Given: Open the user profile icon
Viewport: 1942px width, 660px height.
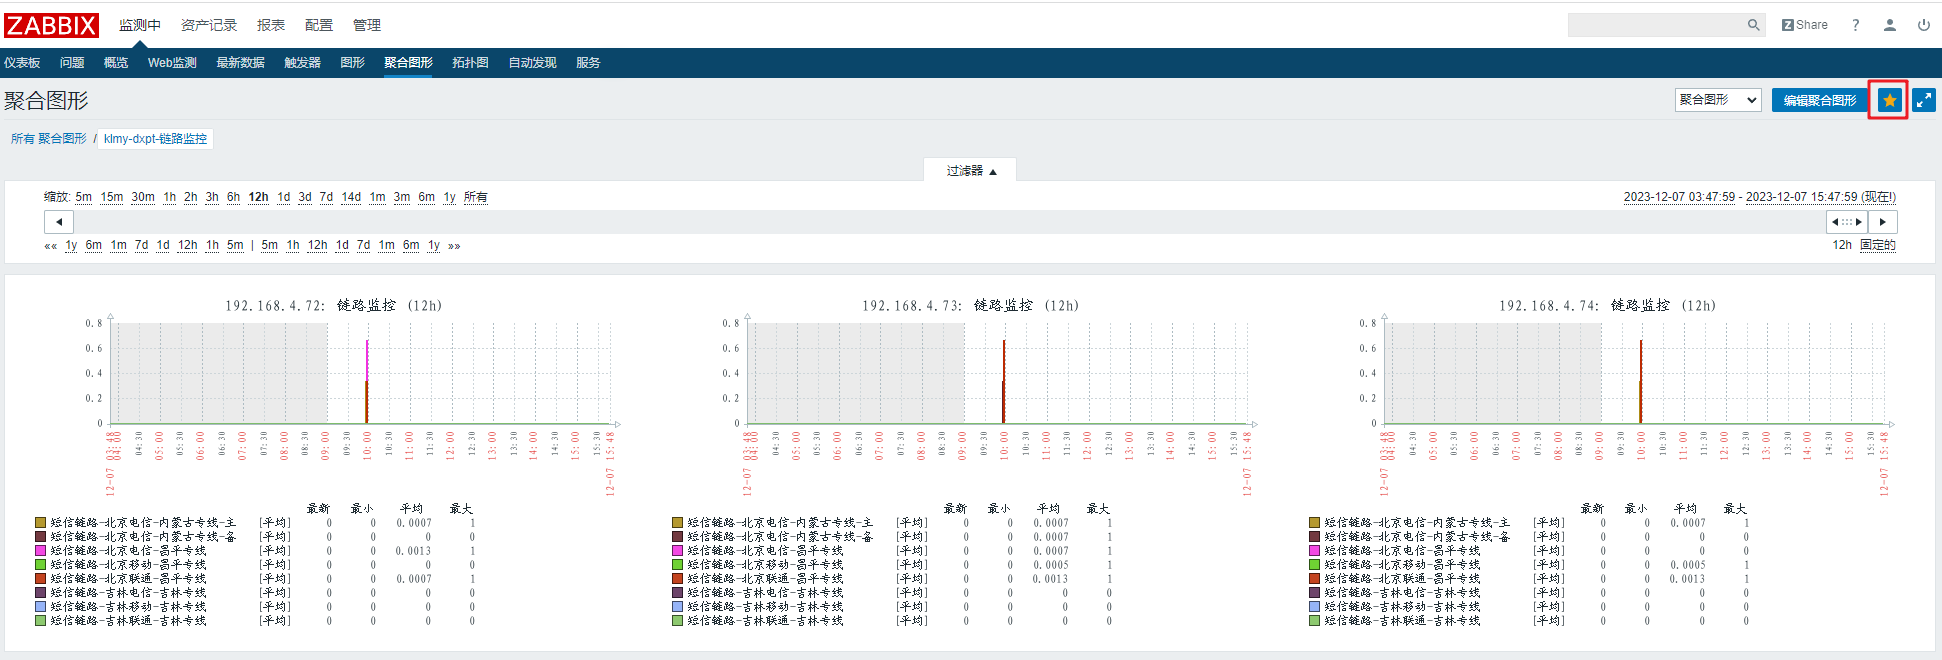Looking at the screenshot, I should coord(1889,25).
